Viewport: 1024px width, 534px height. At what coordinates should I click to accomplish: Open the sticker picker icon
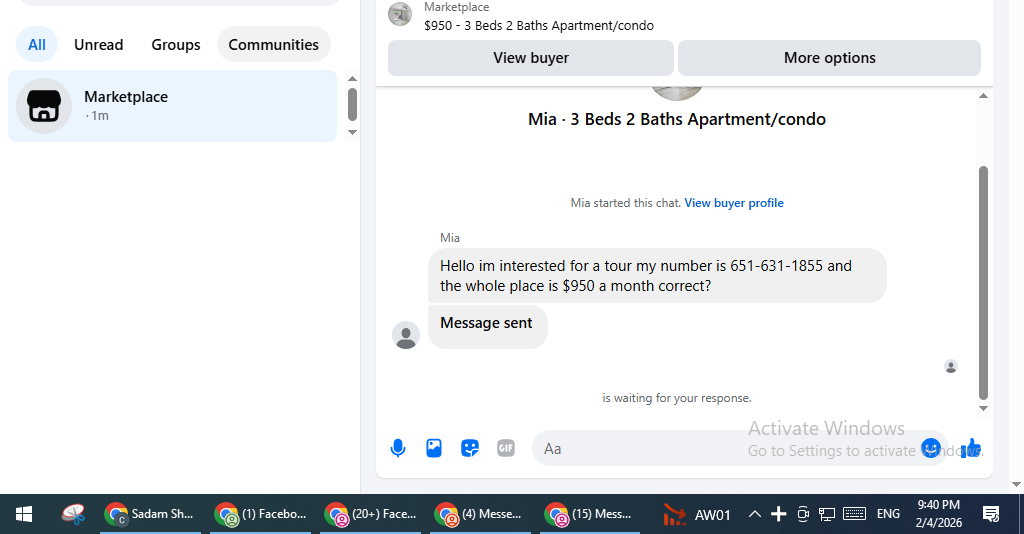470,448
